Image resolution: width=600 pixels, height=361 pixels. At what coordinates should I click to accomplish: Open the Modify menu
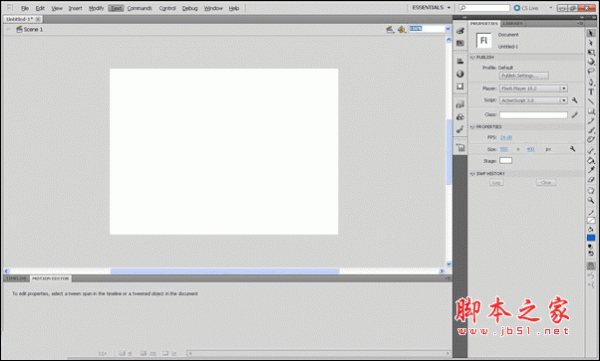coord(96,8)
